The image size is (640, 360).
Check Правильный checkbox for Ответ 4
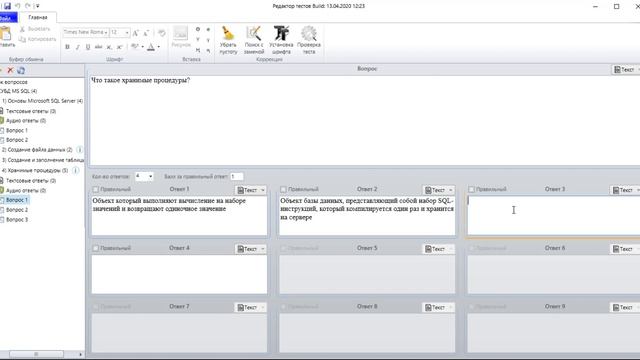tap(96, 248)
